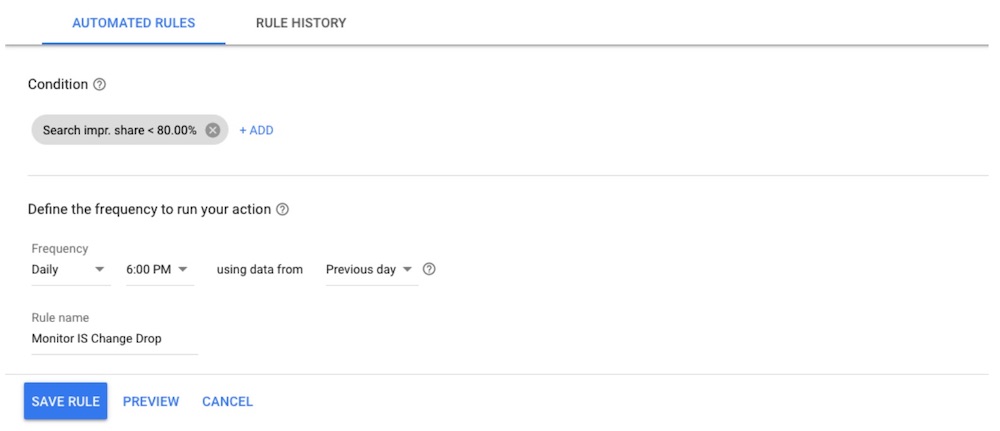Edit the Search impr. share condition text
The height and width of the screenshot is (431, 1000).
point(120,130)
